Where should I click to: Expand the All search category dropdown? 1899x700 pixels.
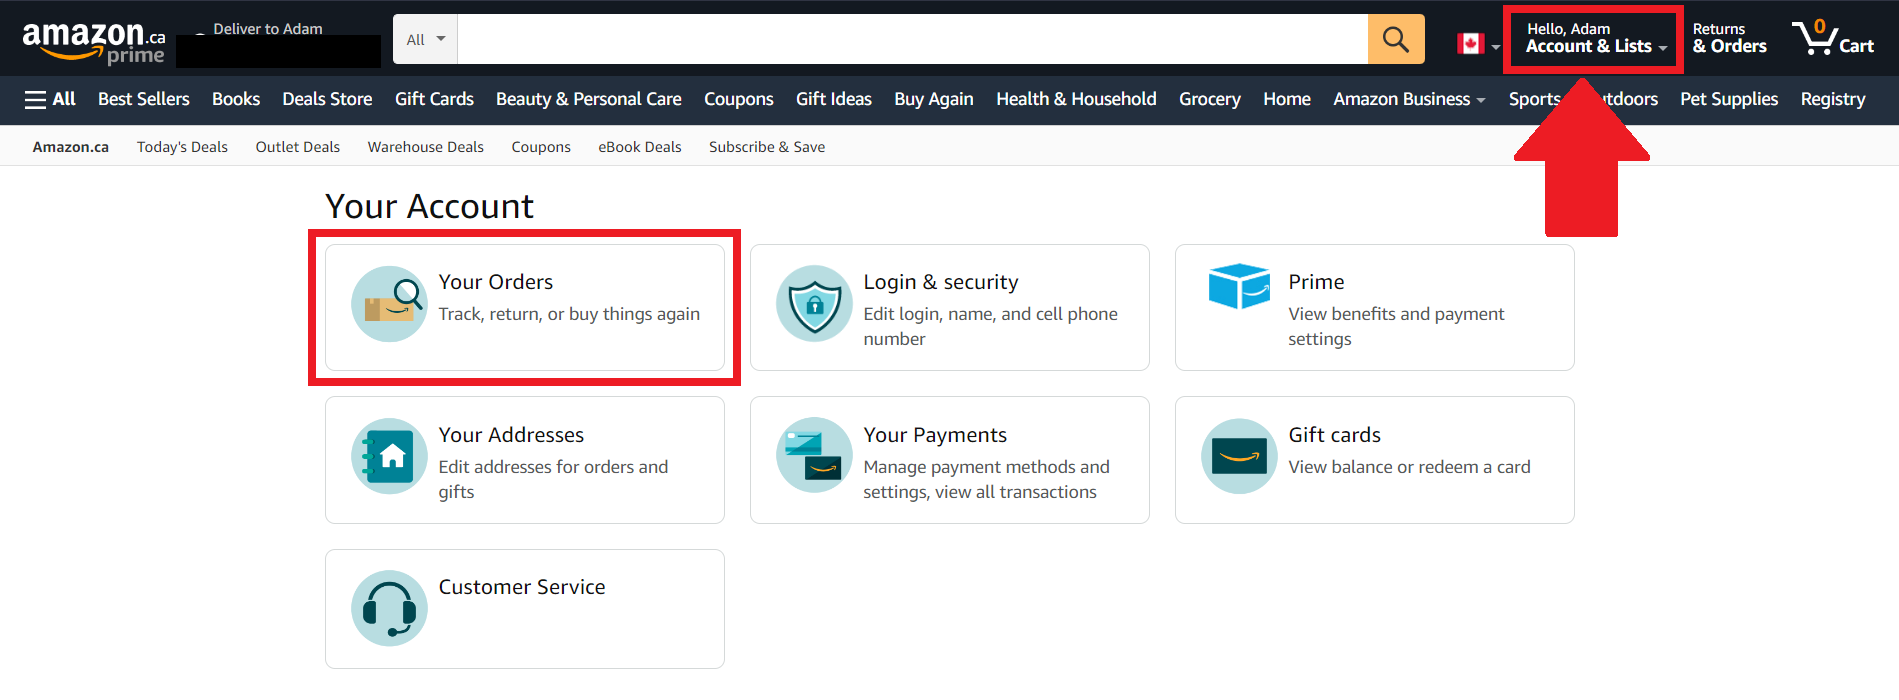(426, 39)
